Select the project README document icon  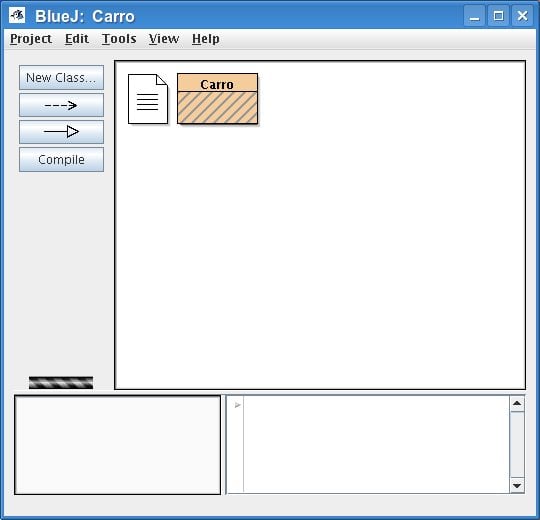tap(148, 99)
